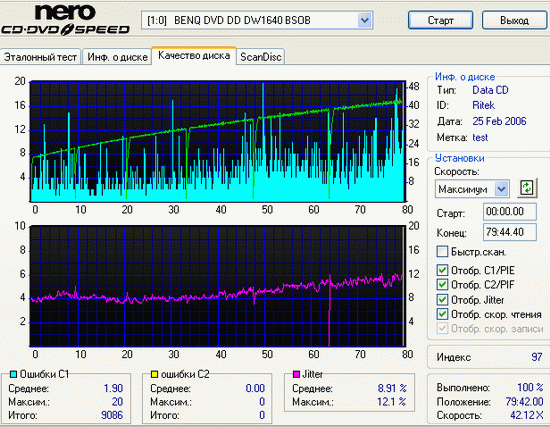Click the Jitter maximum value 12.1 %
This screenshot has width=550, height=427.
pyautogui.click(x=392, y=401)
